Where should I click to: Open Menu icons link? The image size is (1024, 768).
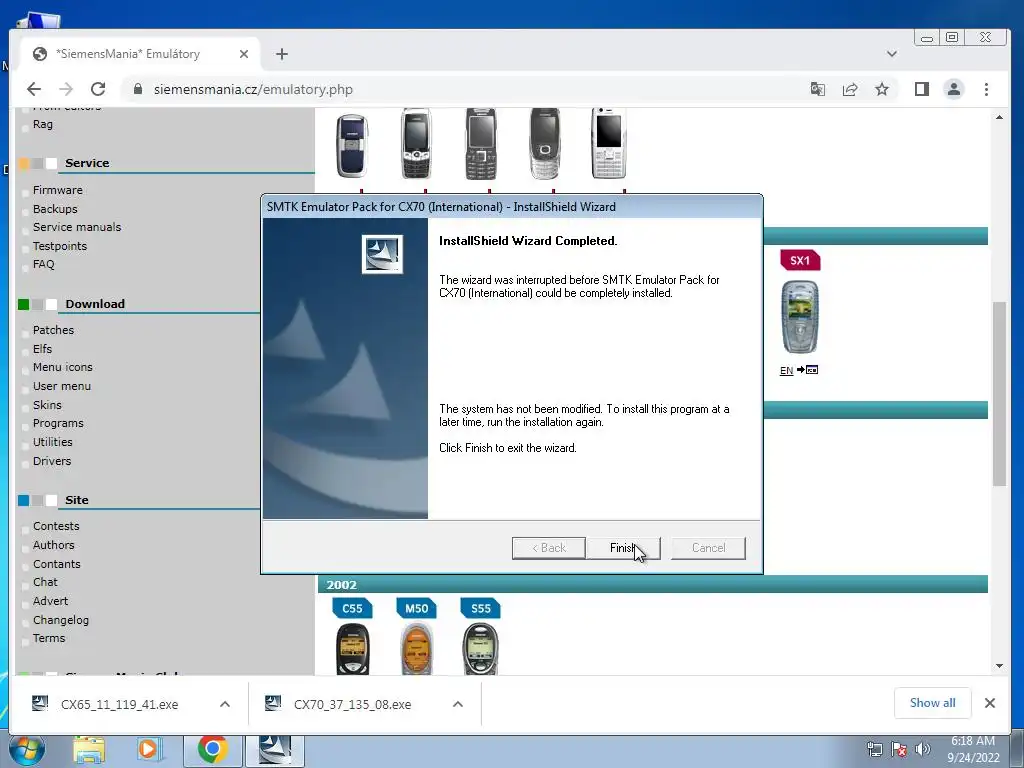tap(63, 367)
